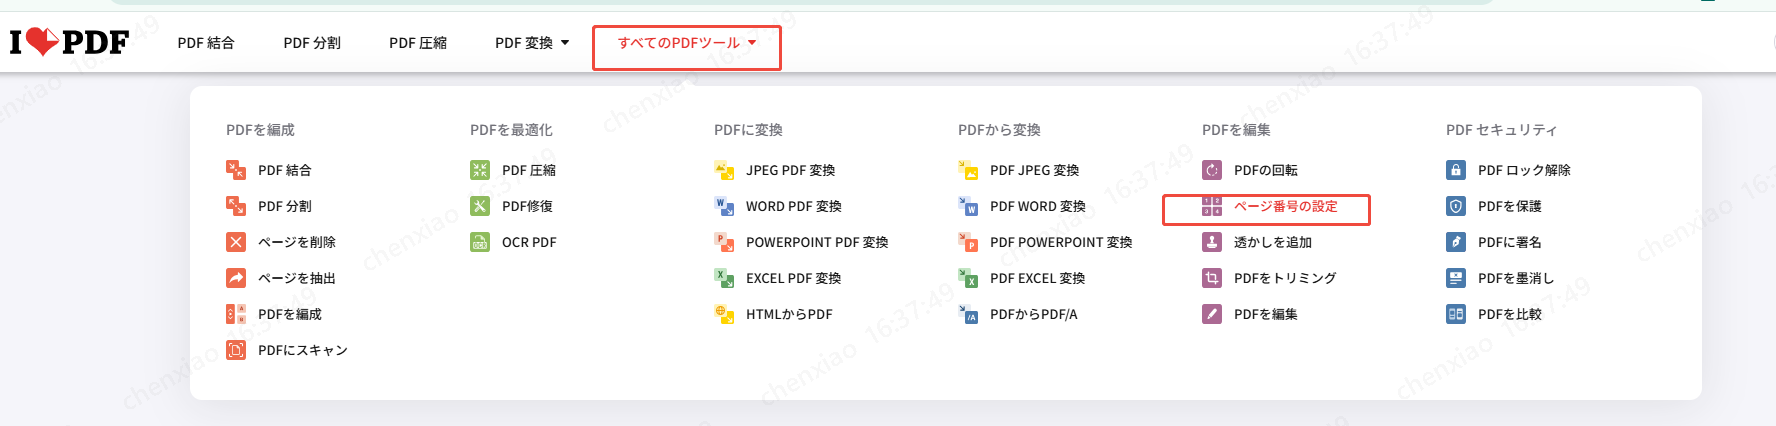Choose PDF修復 link
1776x426 pixels.
(x=527, y=206)
